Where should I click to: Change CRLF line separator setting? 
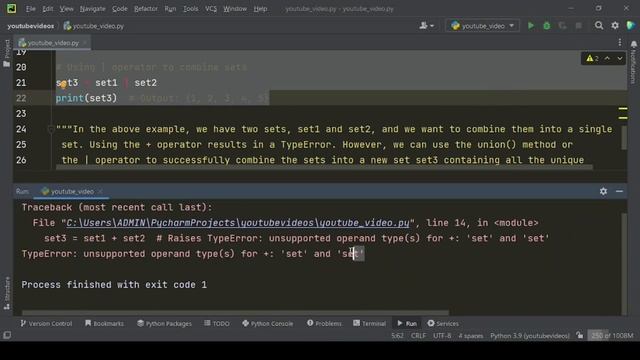(418, 336)
